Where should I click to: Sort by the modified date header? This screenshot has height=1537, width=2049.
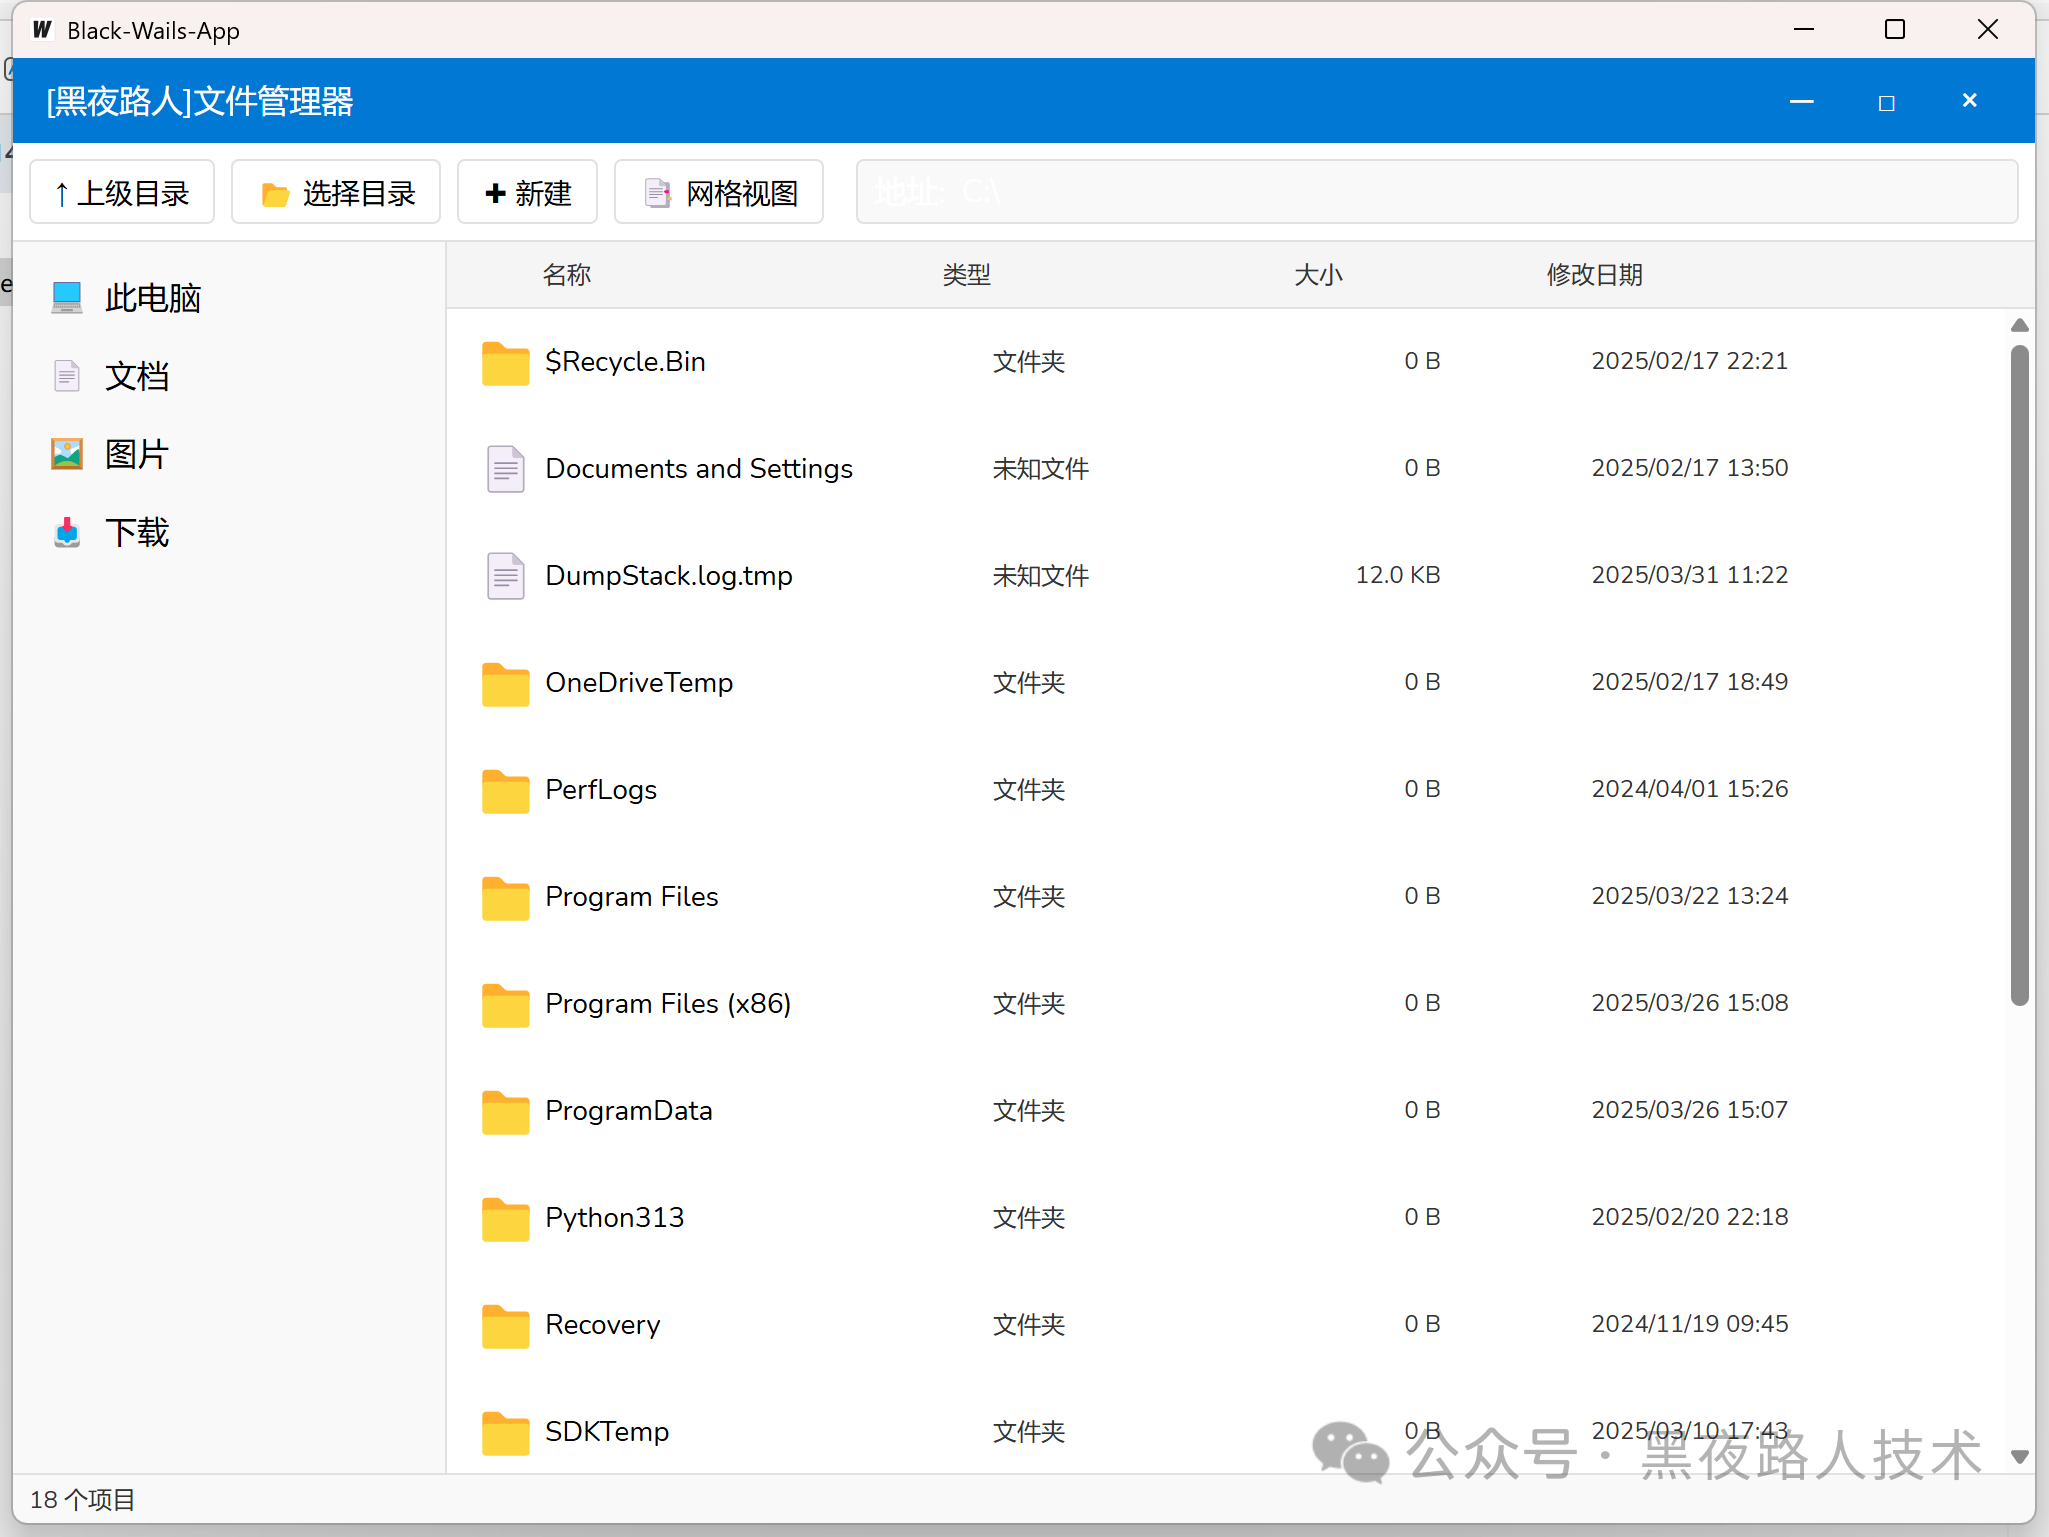point(1594,275)
